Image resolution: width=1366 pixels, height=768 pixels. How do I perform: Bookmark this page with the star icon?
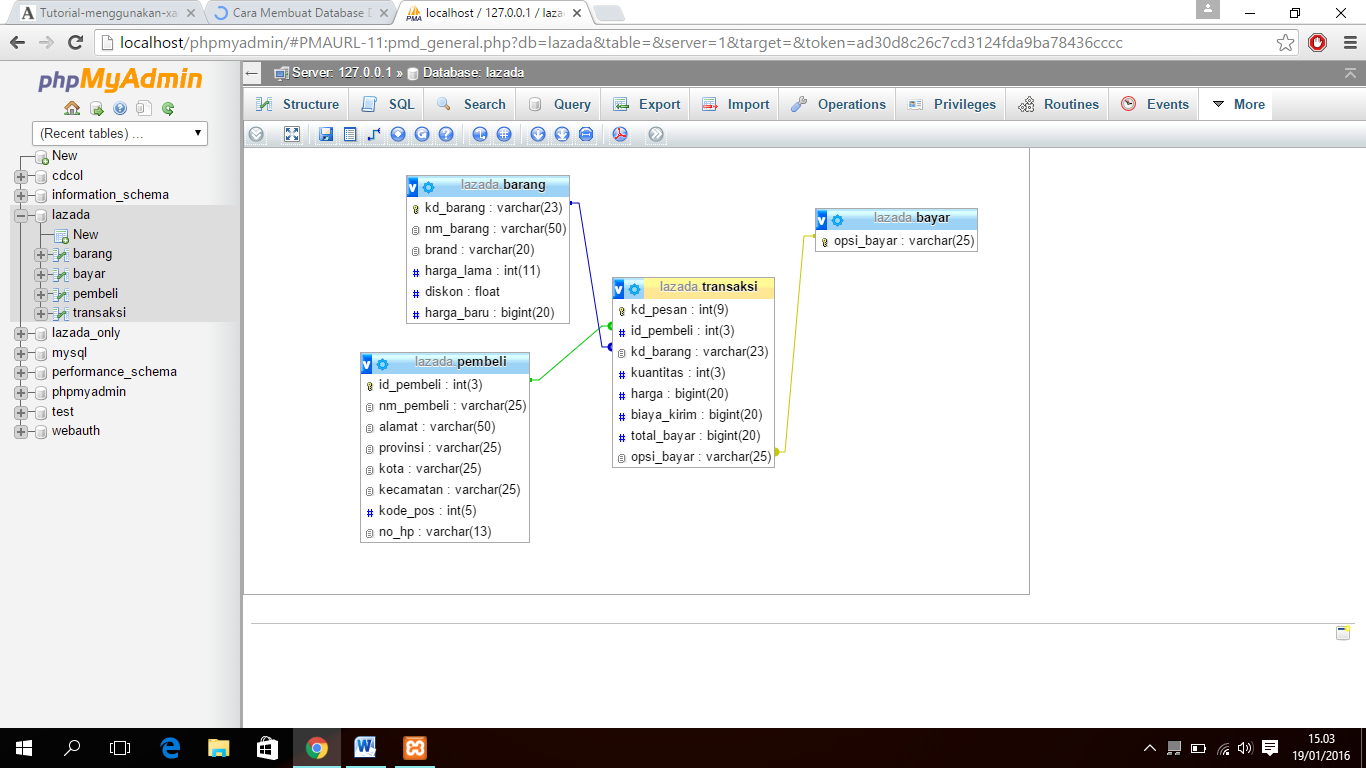point(1285,43)
